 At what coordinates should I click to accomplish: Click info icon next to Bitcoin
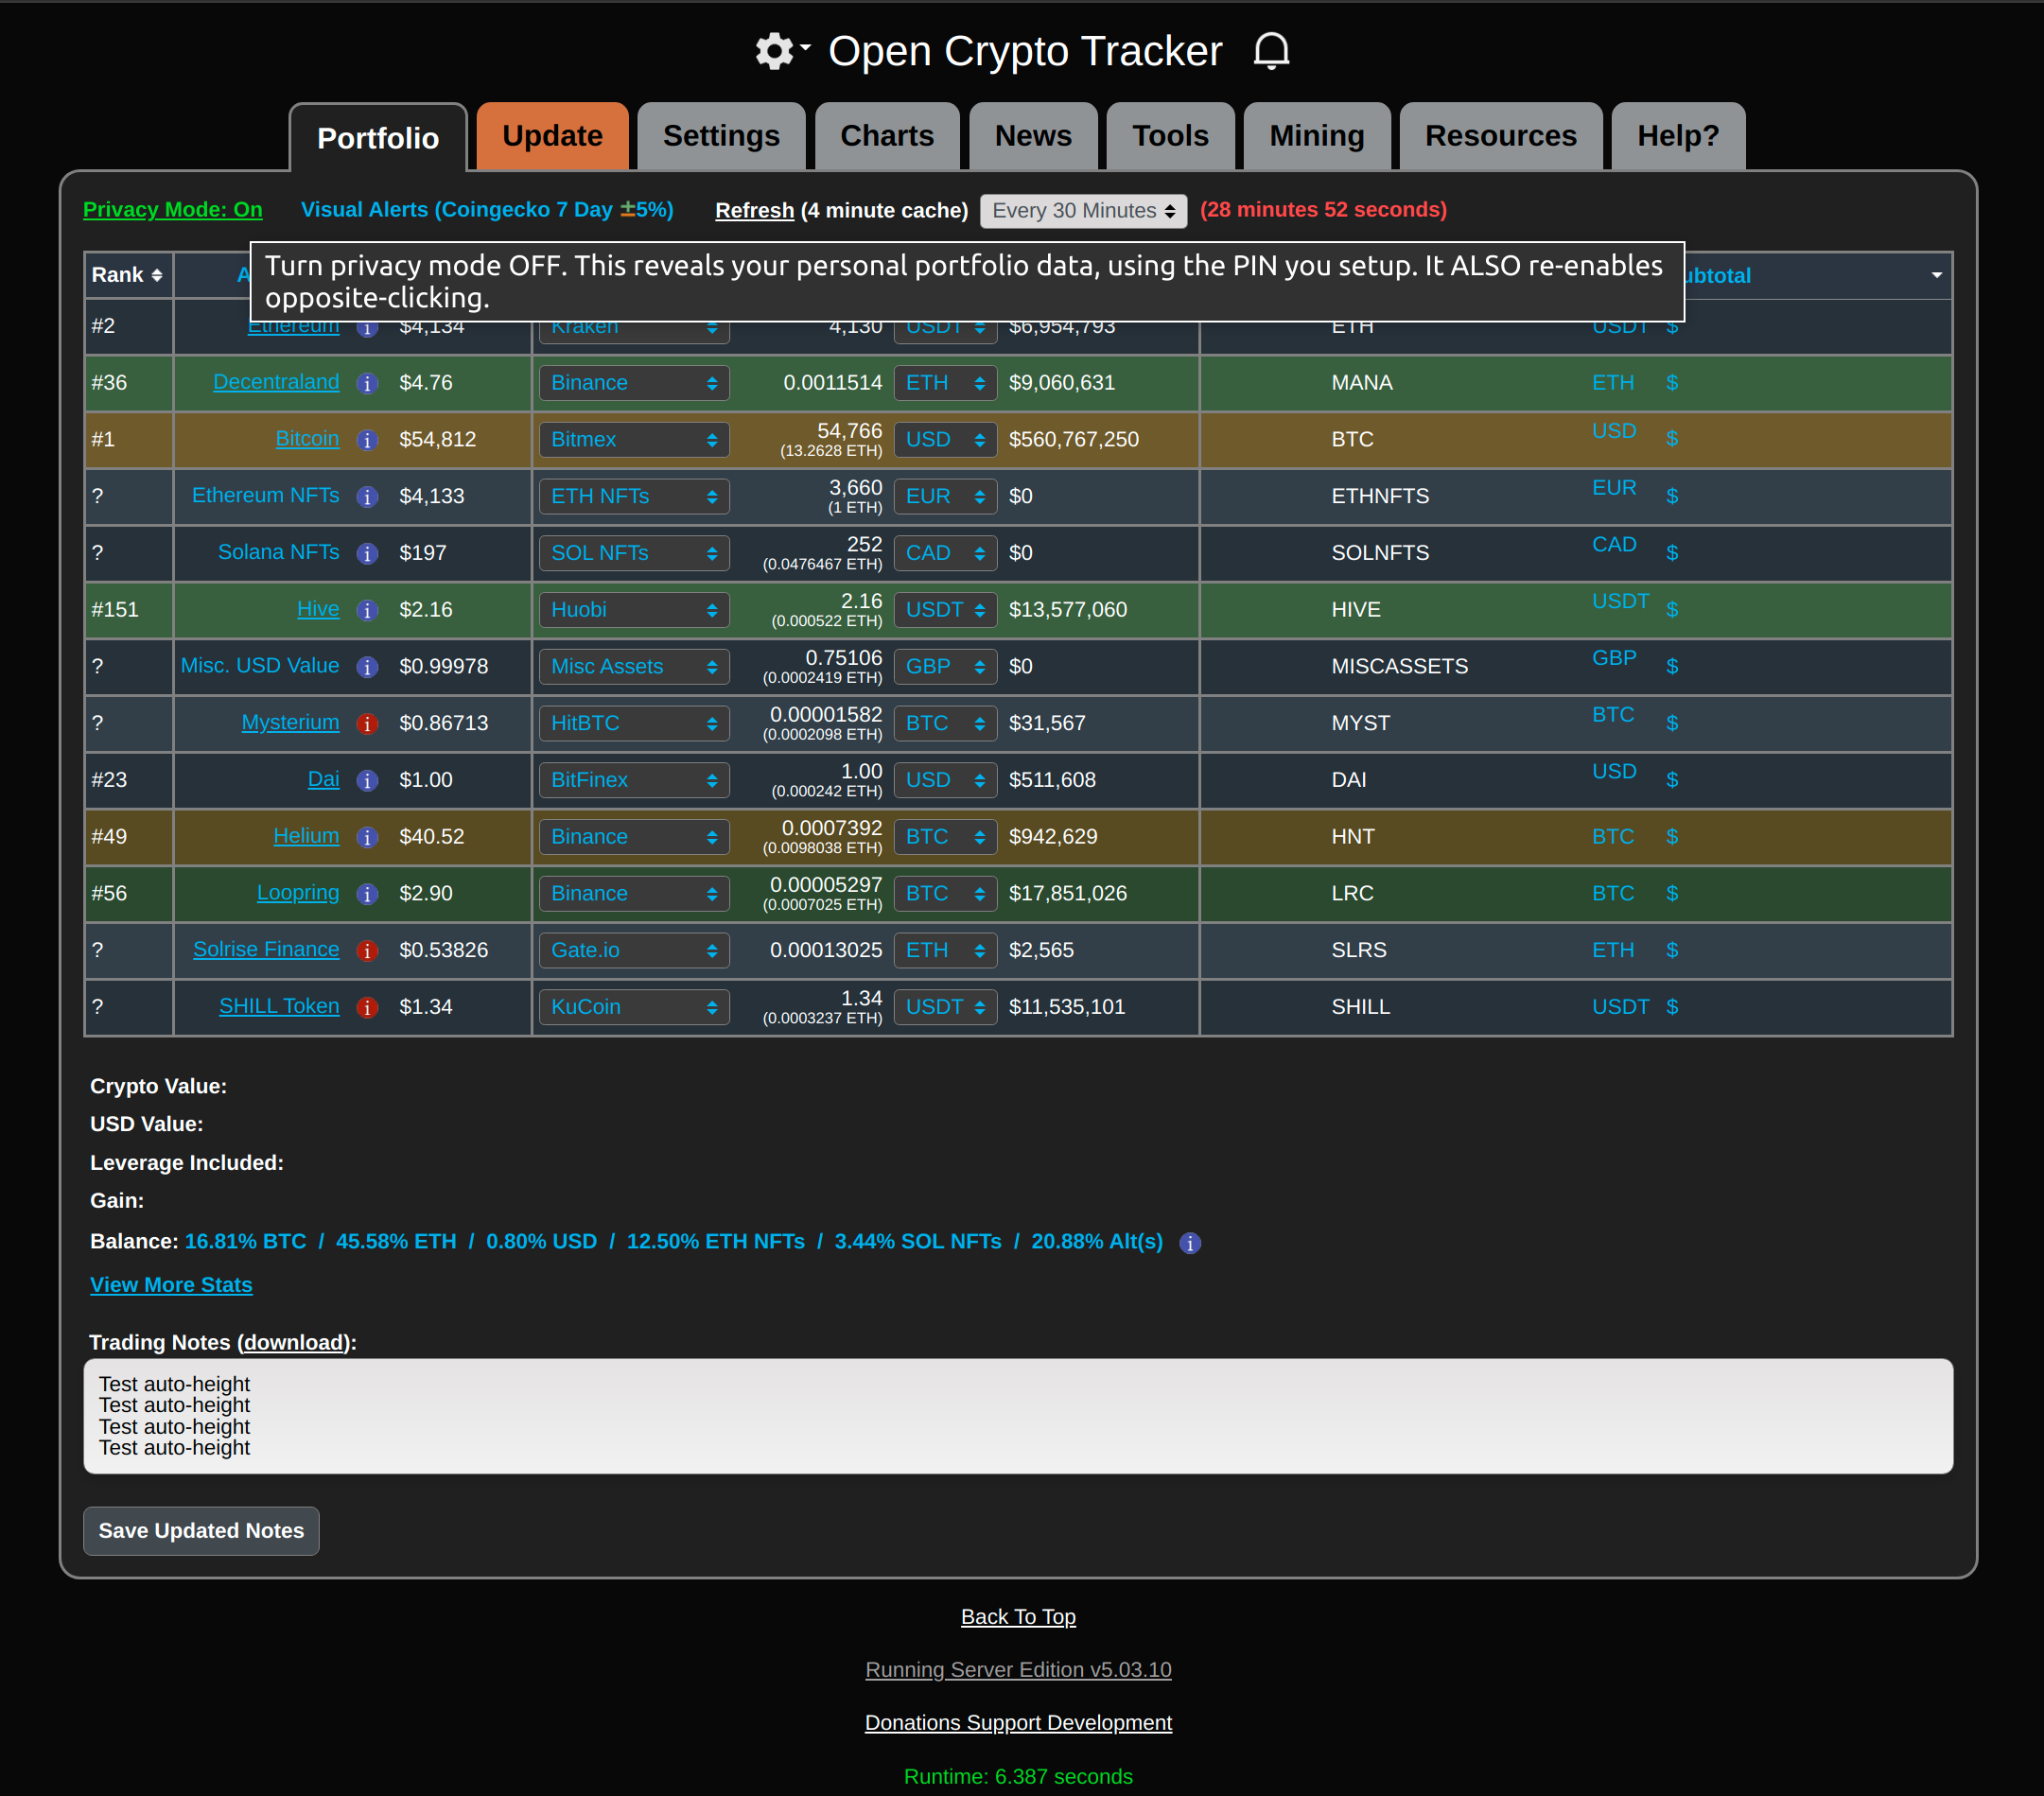pos(367,441)
